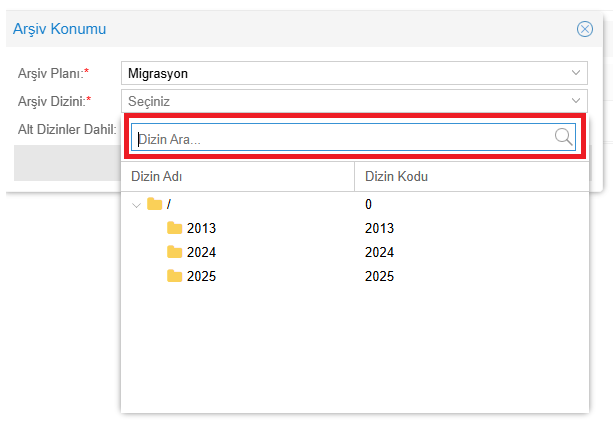Sort by Dizin Kodu column header

pyautogui.click(x=397, y=177)
